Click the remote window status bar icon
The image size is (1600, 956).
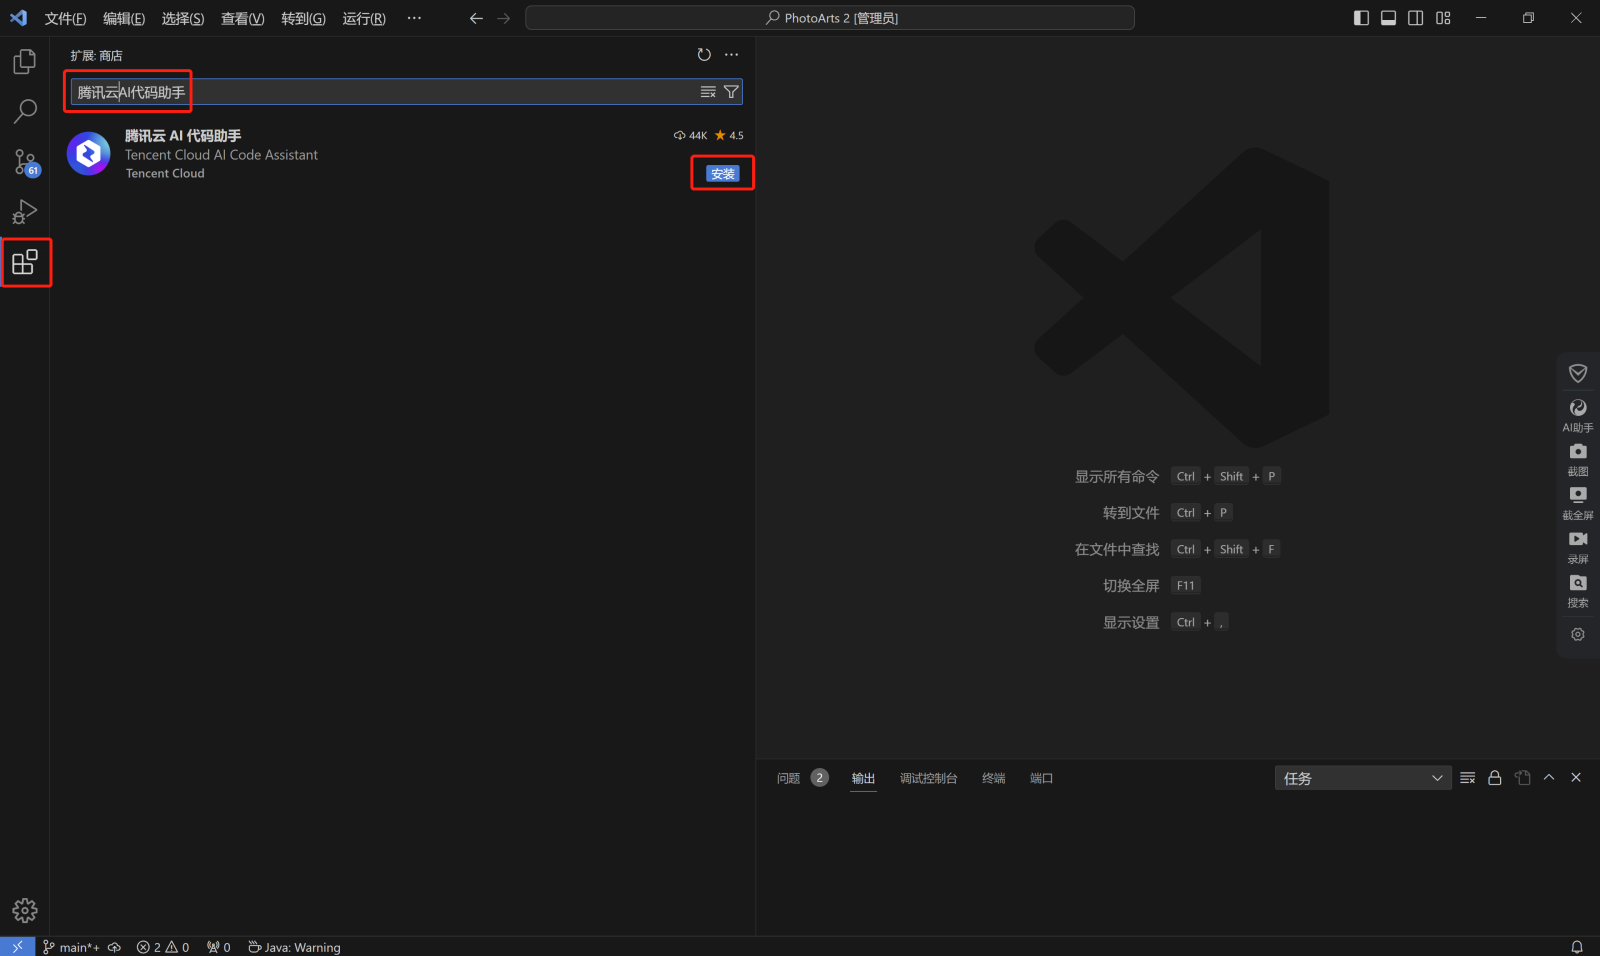point(17,947)
